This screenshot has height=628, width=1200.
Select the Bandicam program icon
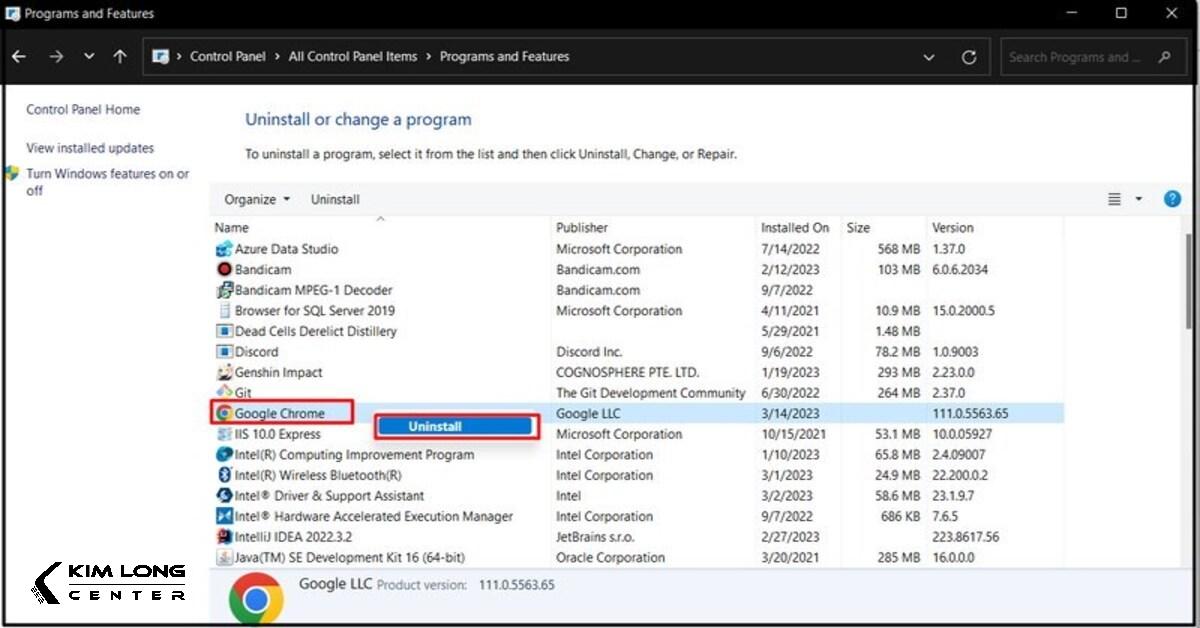pos(224,270)
